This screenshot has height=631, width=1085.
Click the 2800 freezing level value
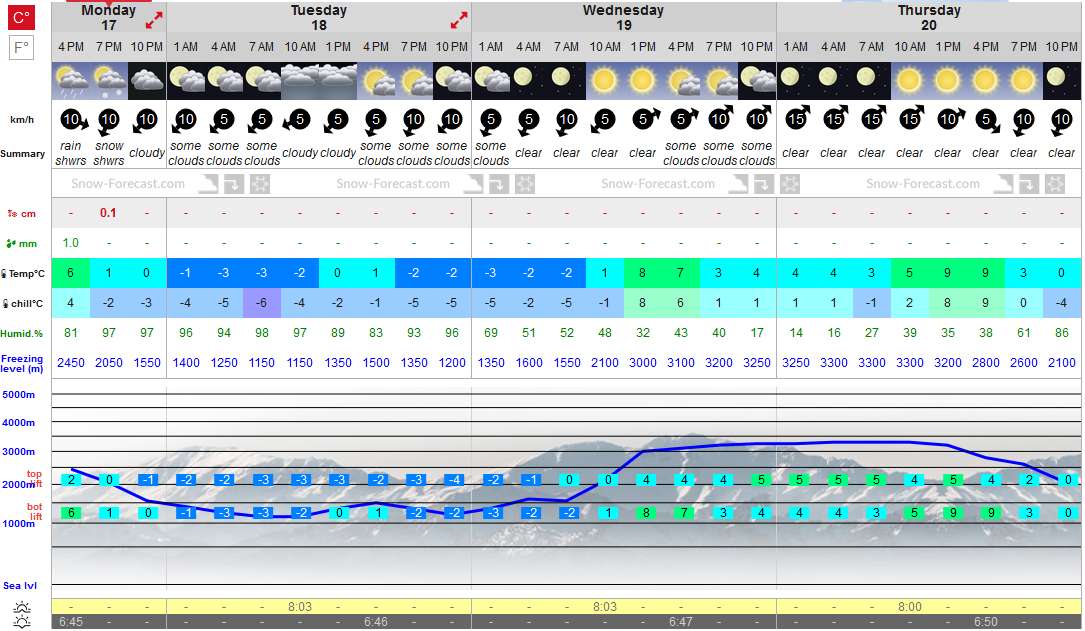click(x=986, y=363)
